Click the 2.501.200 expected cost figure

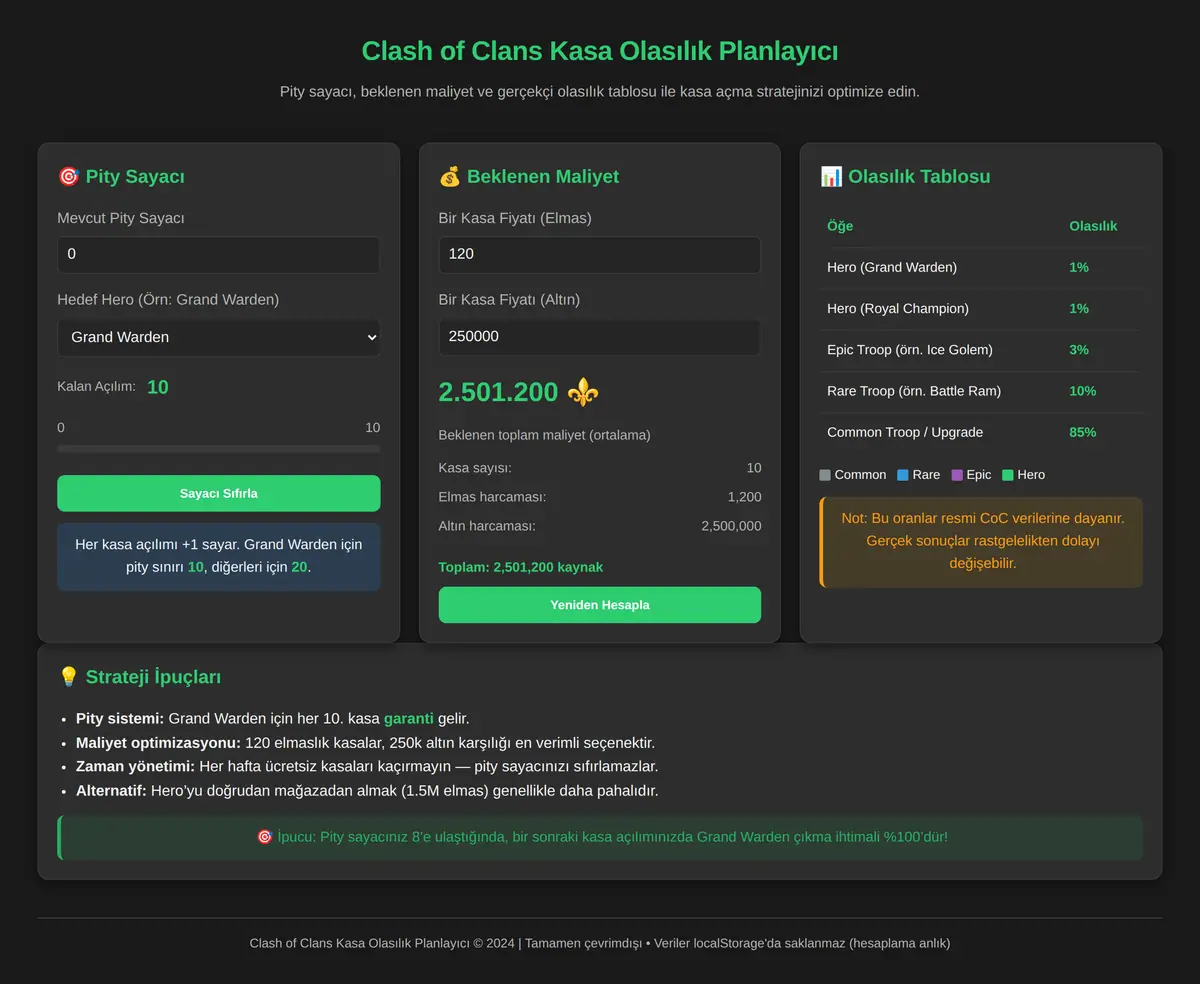498,392
